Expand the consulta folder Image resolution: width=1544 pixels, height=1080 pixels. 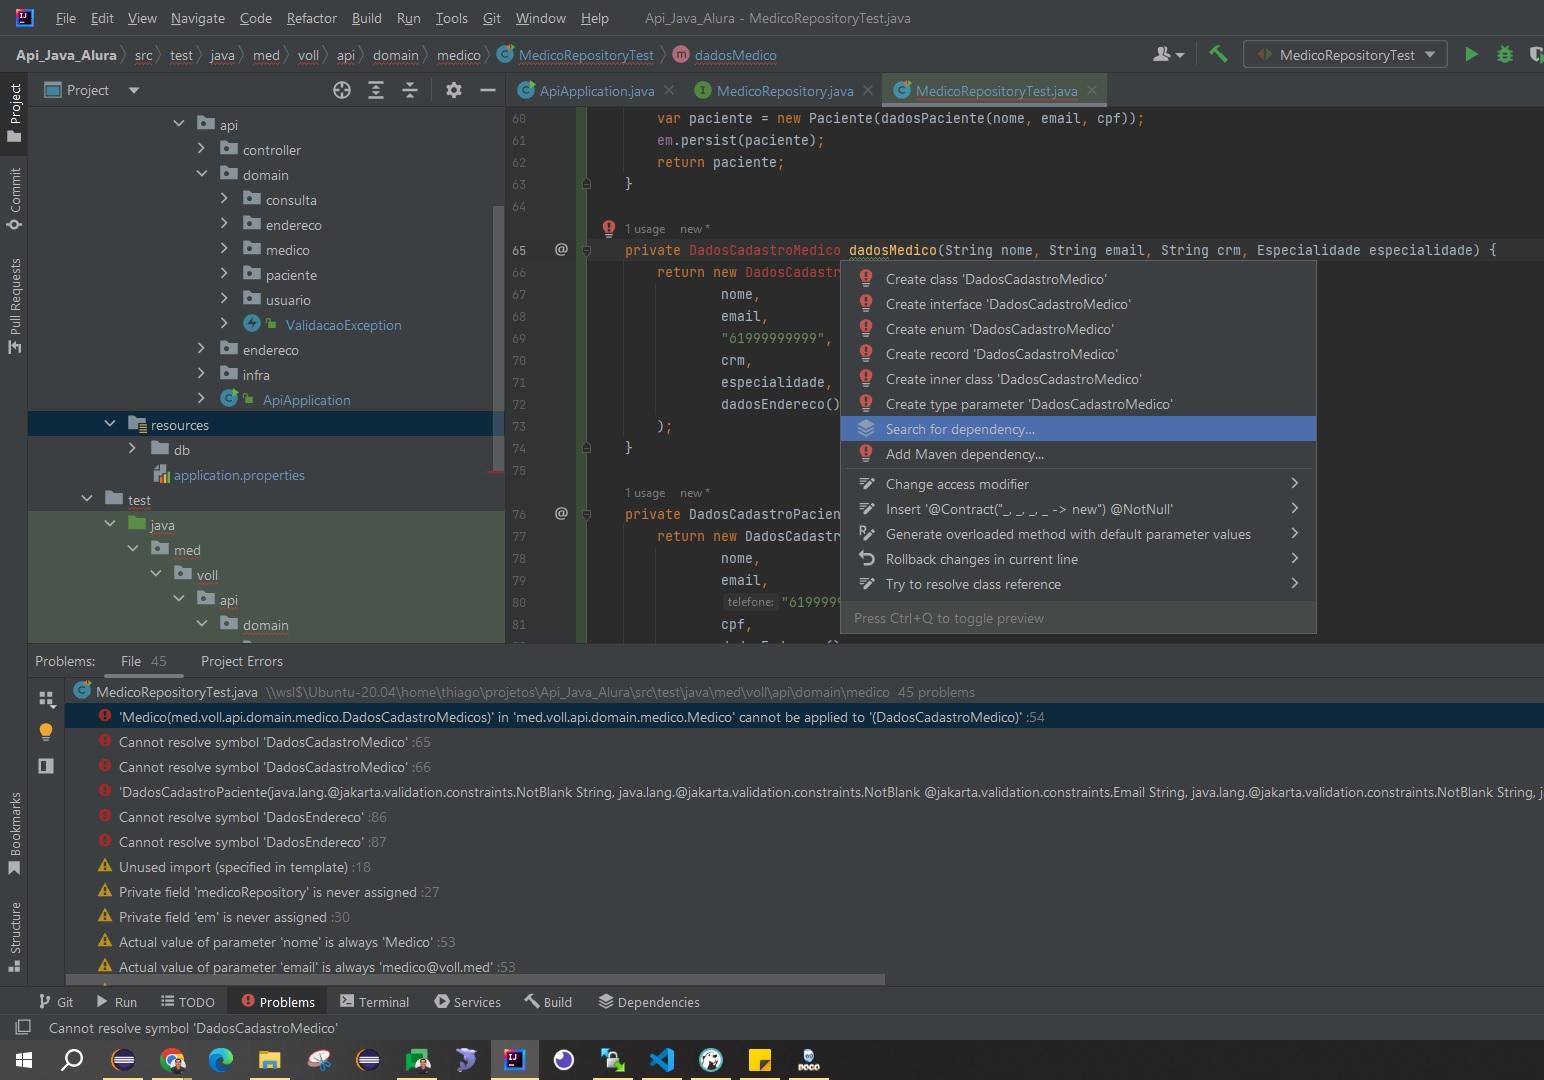[225, 199]
